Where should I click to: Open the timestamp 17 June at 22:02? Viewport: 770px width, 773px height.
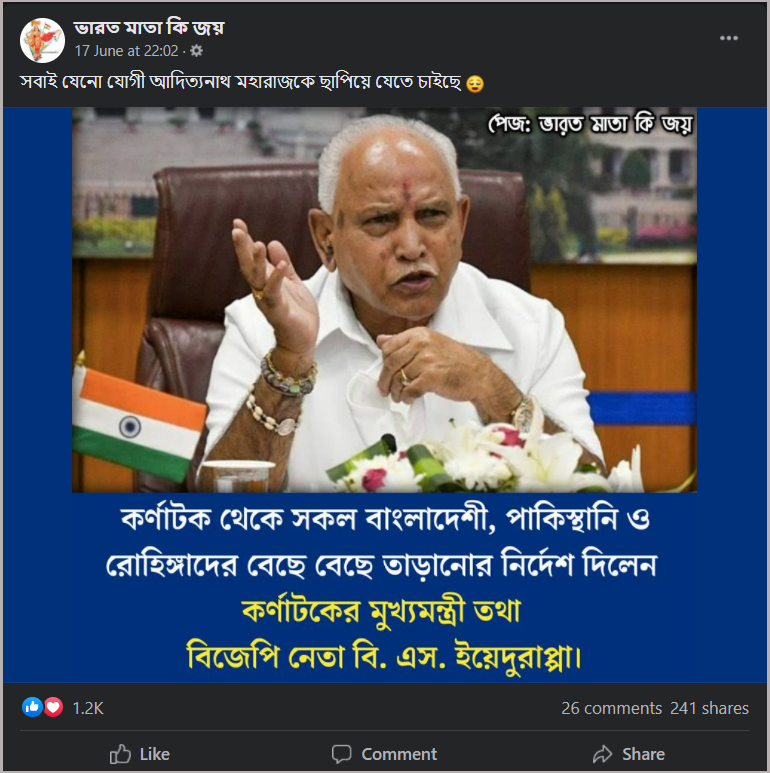[x=127, y=51]
